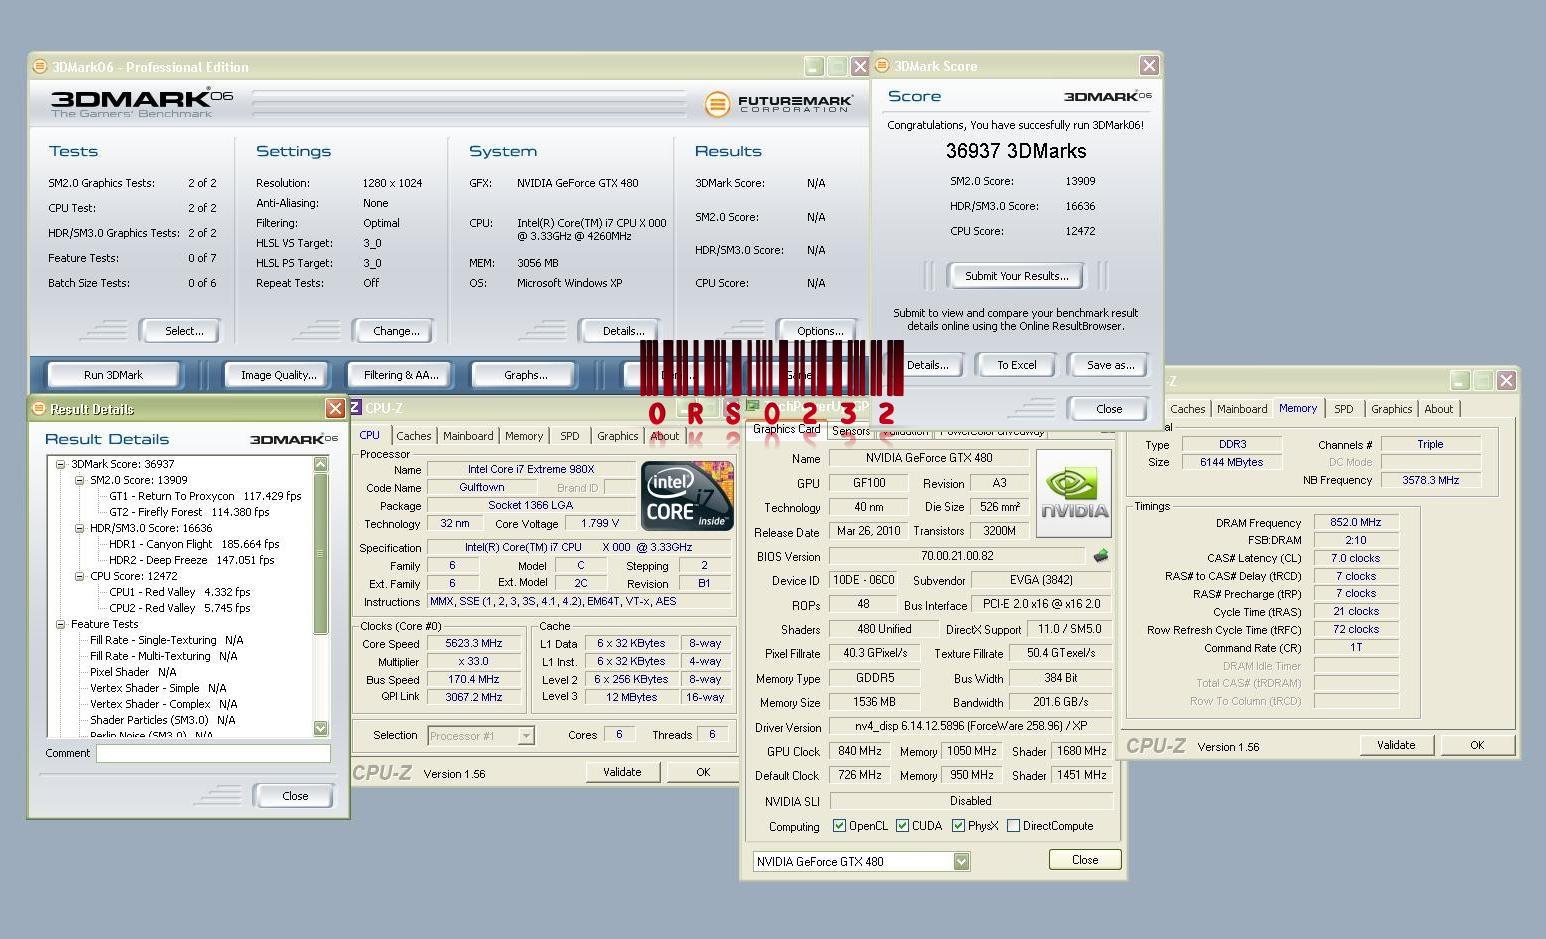
Task: Click Select... under Tests
Action: coord(183,331)
